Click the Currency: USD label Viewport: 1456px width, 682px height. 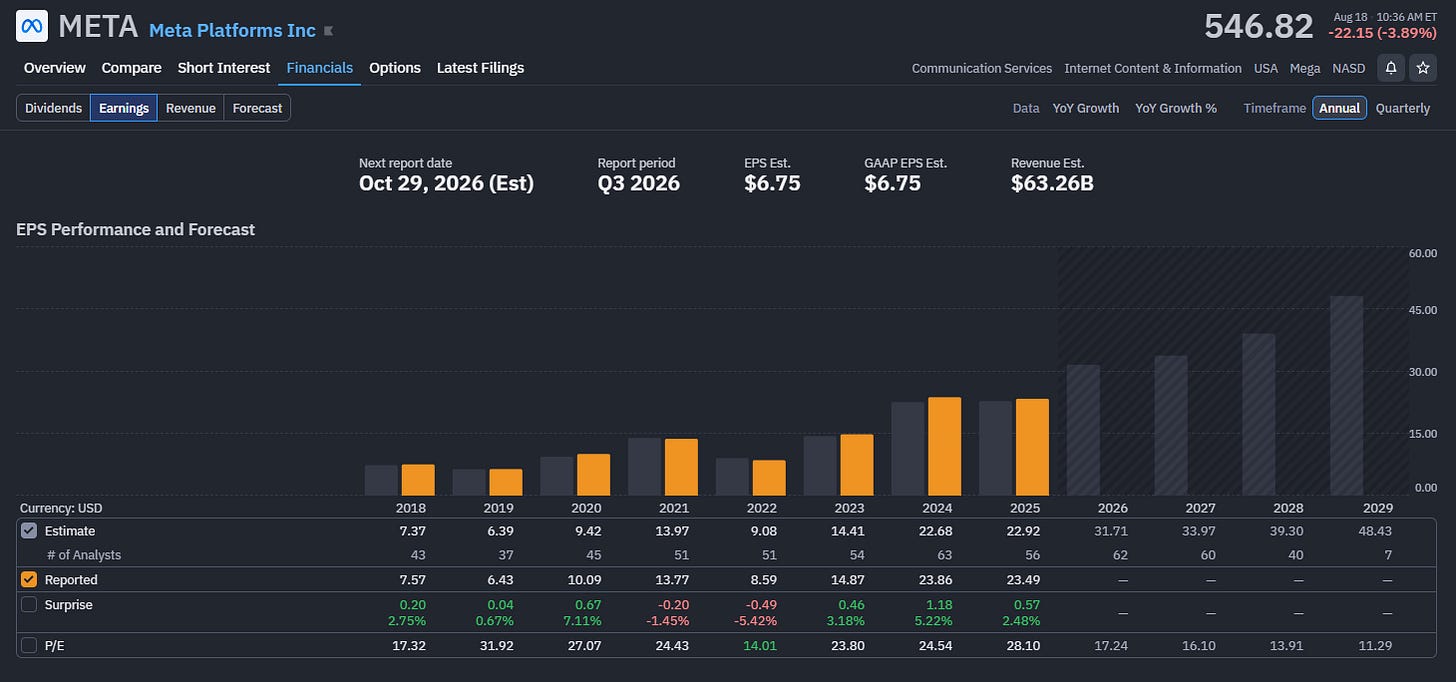point(61,508)
